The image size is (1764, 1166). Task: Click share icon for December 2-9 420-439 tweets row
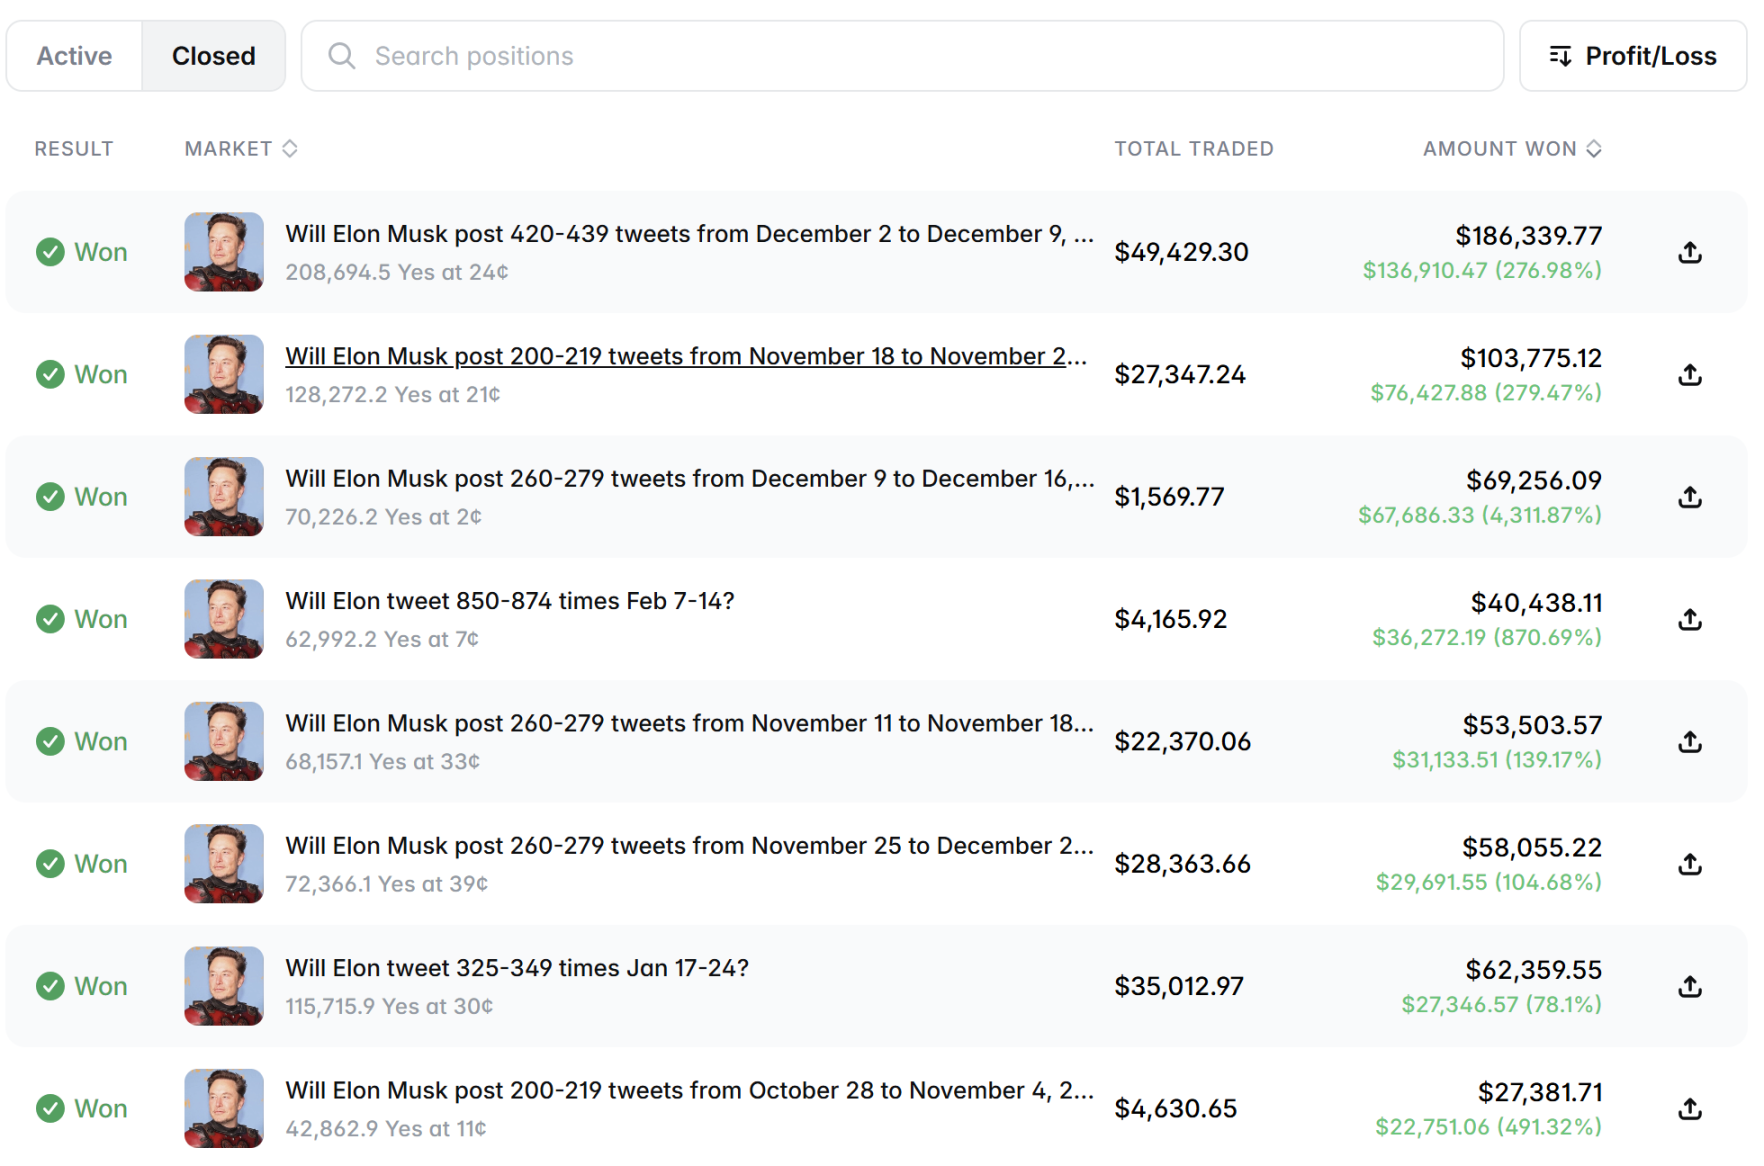[x=1689, y=252]
